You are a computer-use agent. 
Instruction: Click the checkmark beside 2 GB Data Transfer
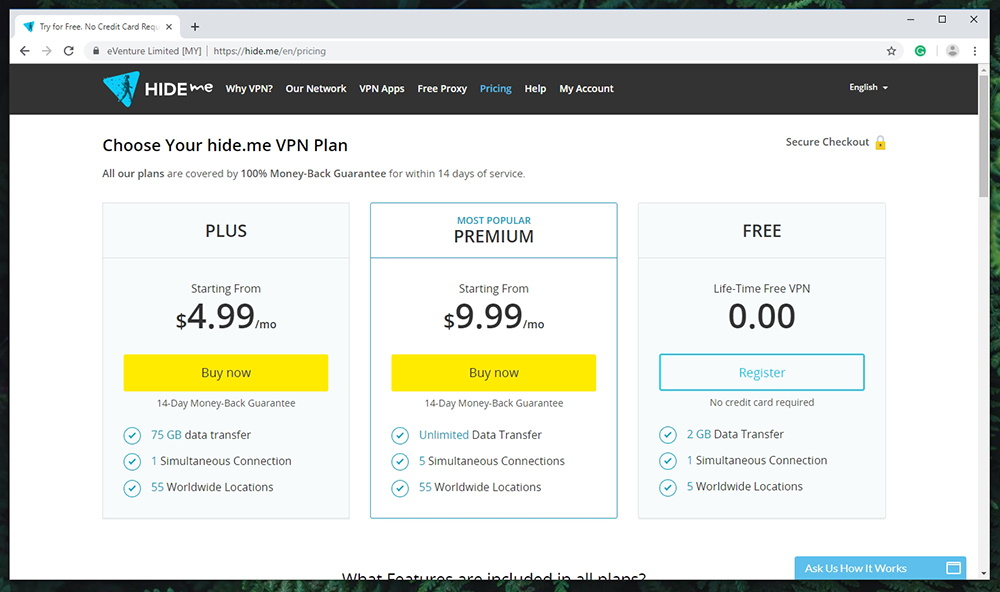668,435
